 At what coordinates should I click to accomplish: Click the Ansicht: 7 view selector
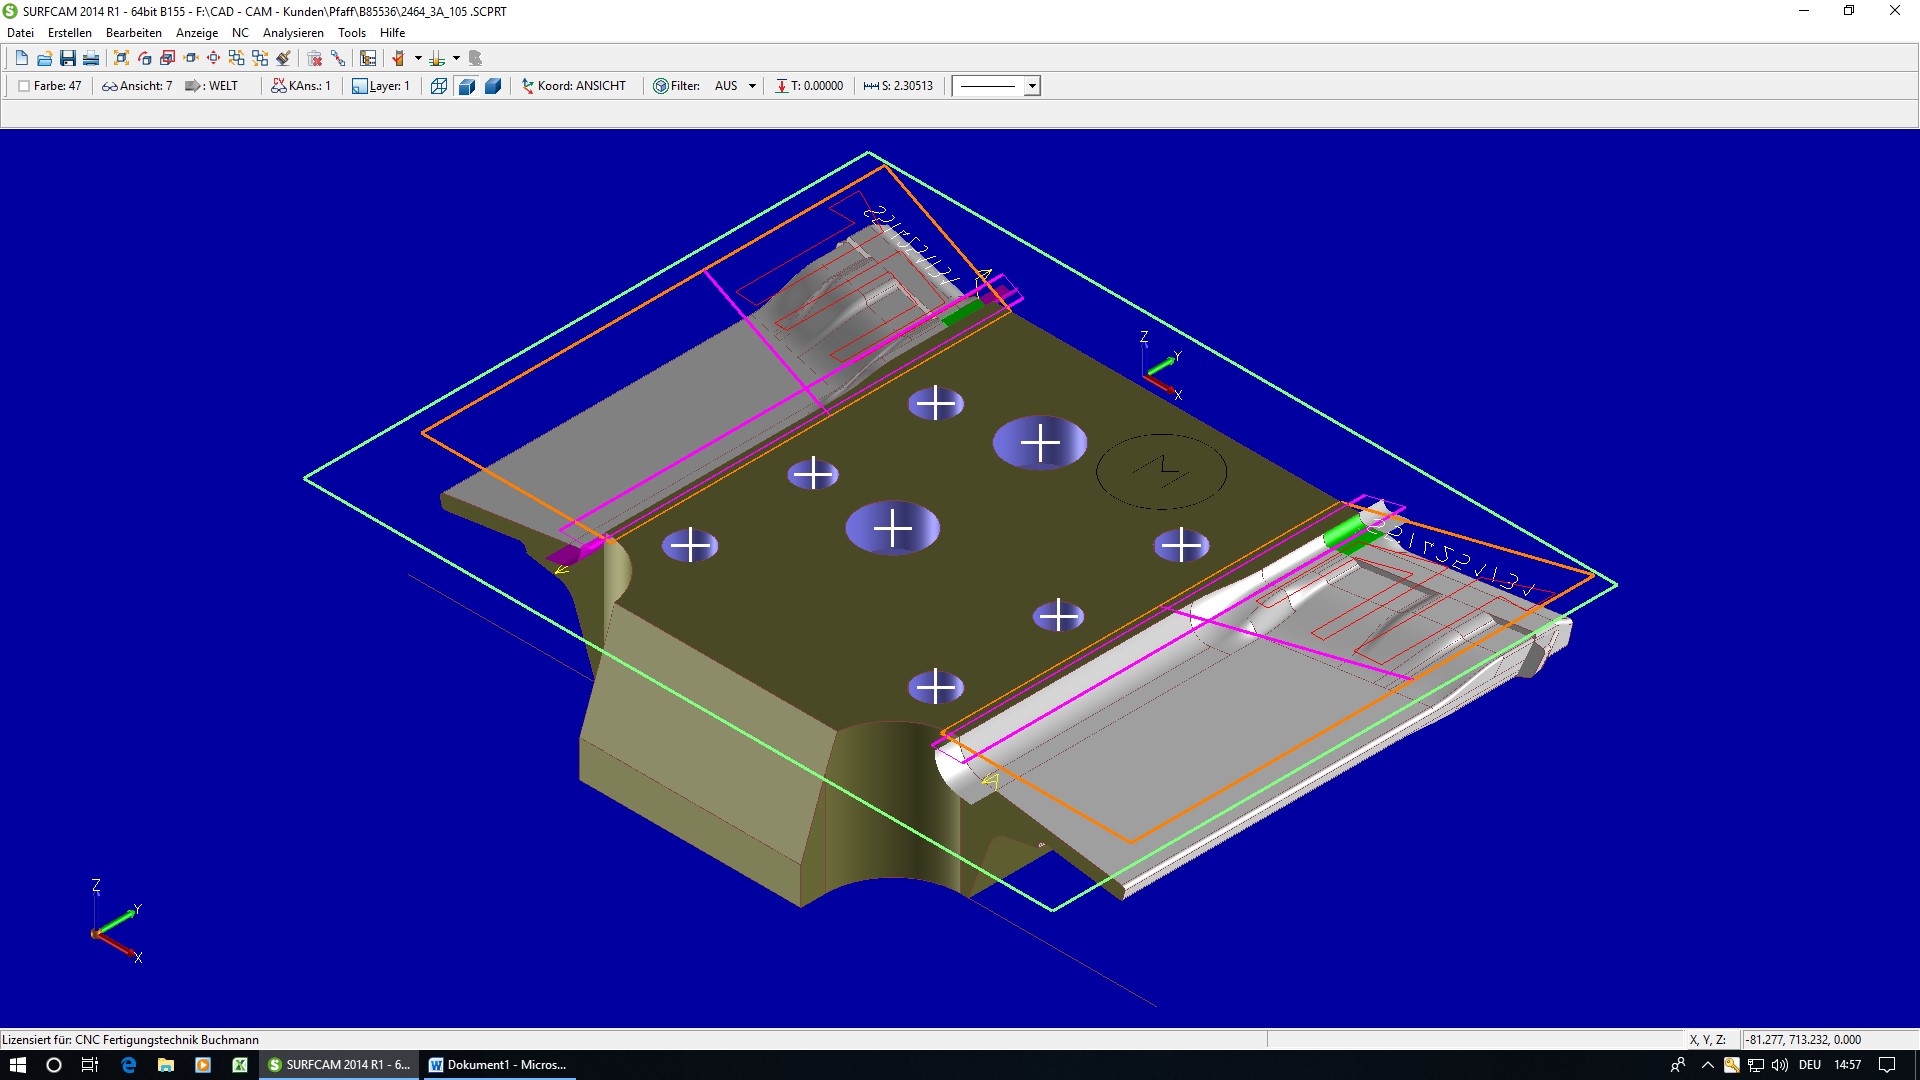pos(137,86)
